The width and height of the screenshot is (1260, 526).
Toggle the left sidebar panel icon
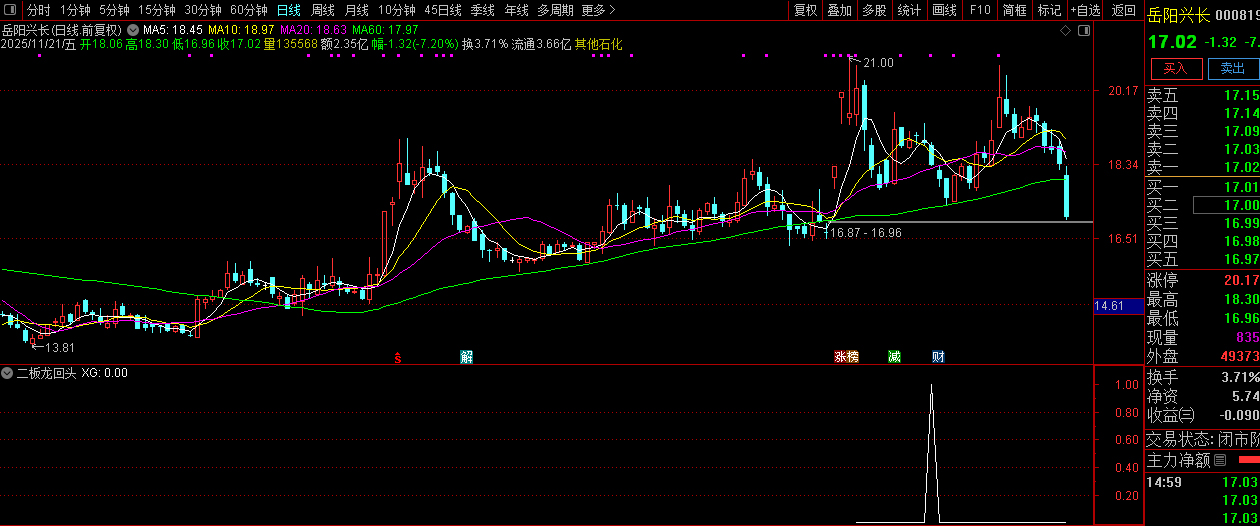click(11, 10)
